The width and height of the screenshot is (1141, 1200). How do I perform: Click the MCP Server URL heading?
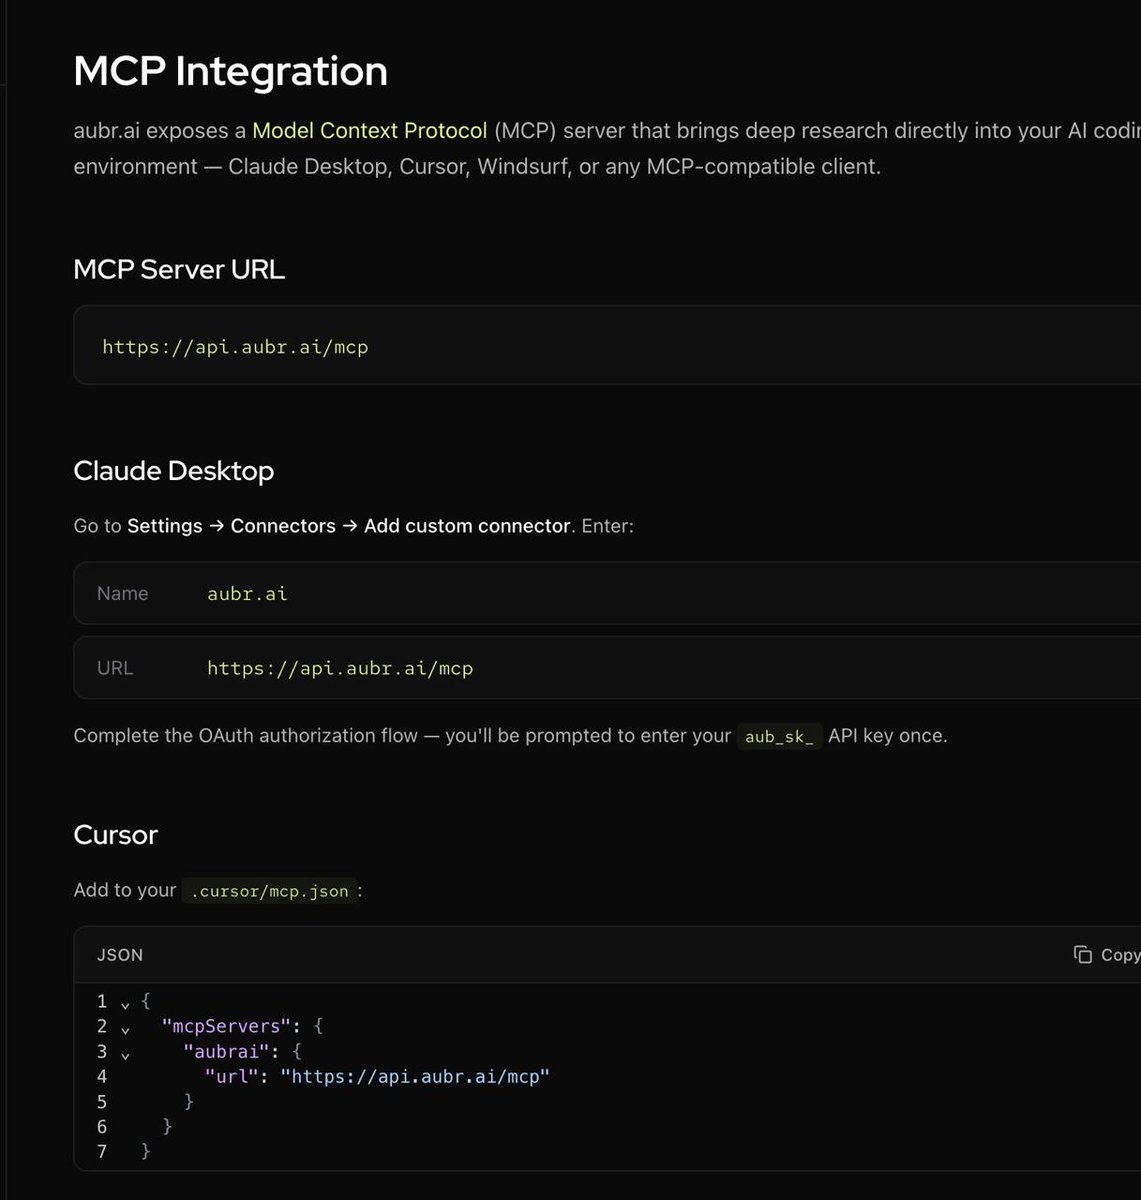(x=179, y=269)
